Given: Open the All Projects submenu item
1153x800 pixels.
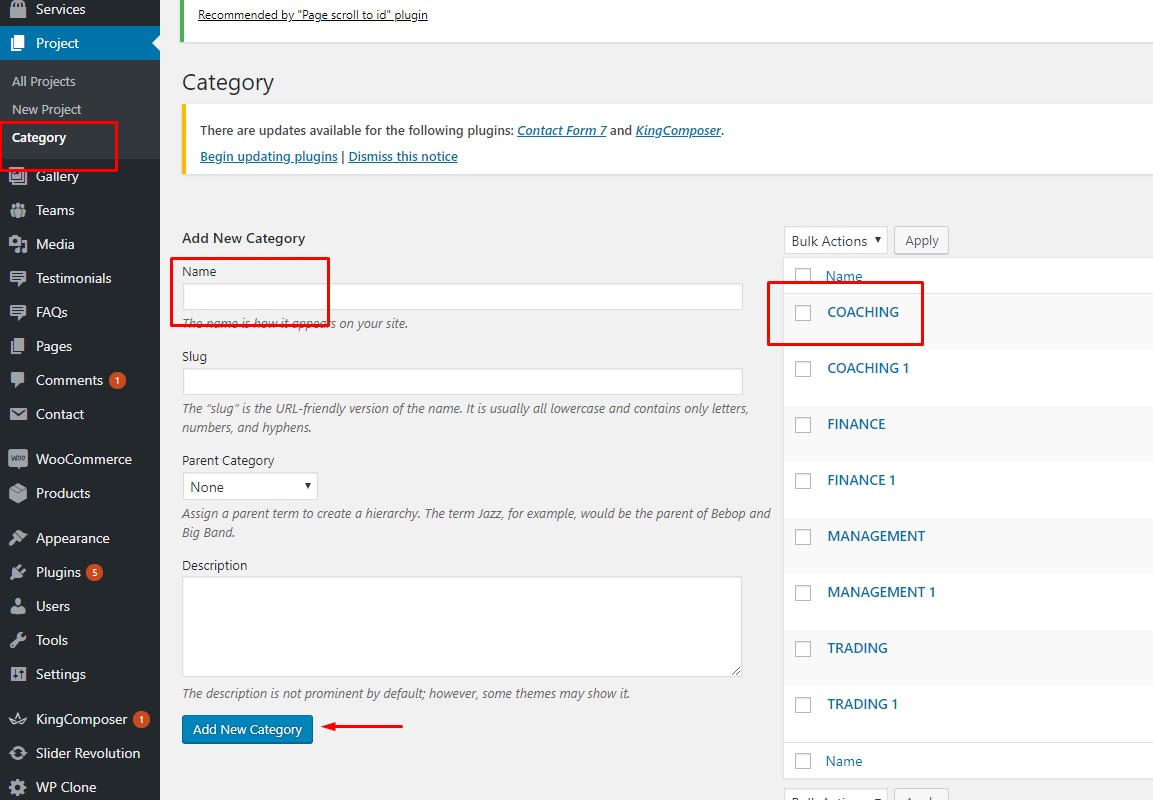Looking at the screenshot, I should point(44,82).
